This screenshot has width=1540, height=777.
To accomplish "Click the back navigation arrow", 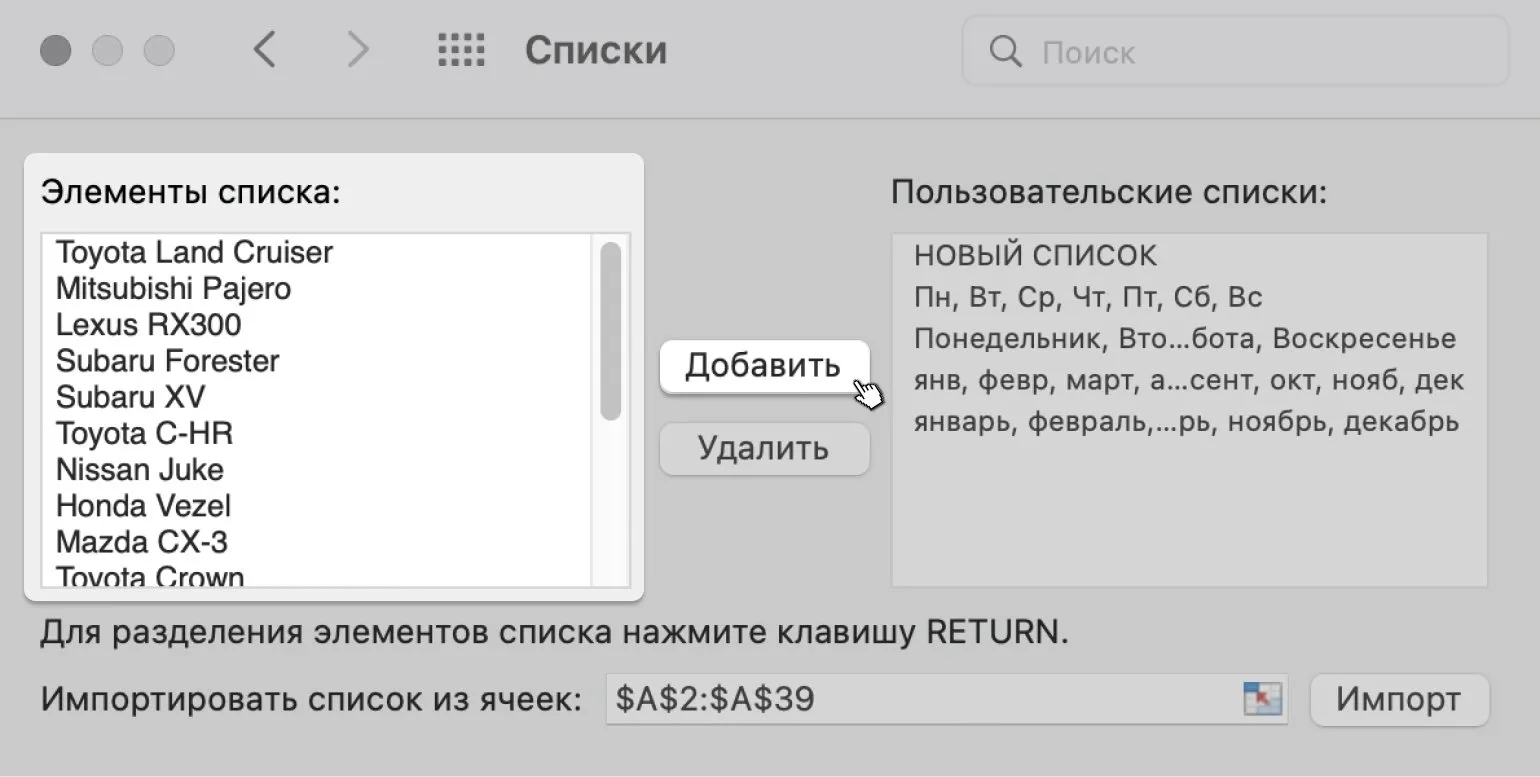I will tap(264, 50).
